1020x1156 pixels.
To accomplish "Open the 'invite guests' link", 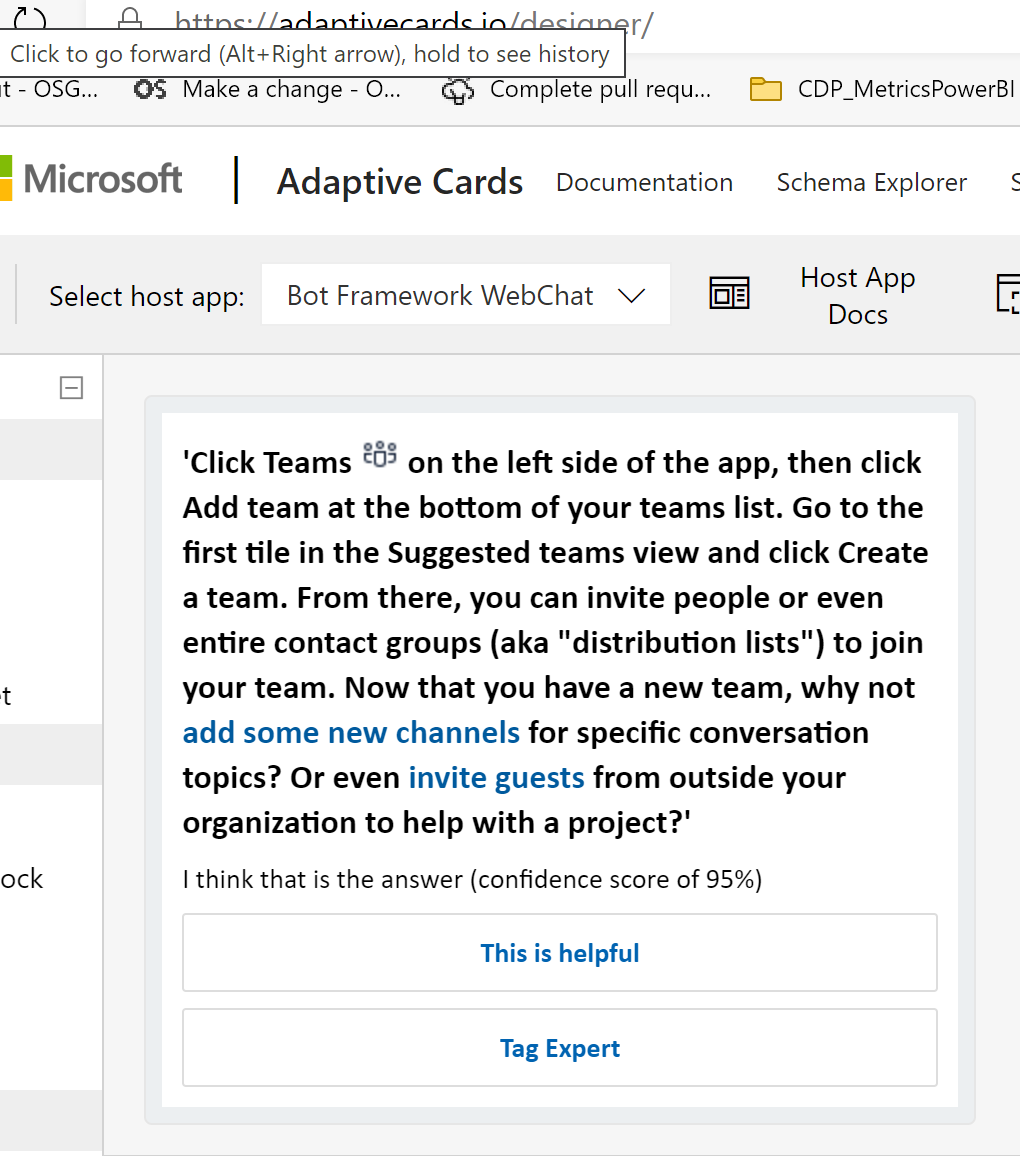I will 496,777.
